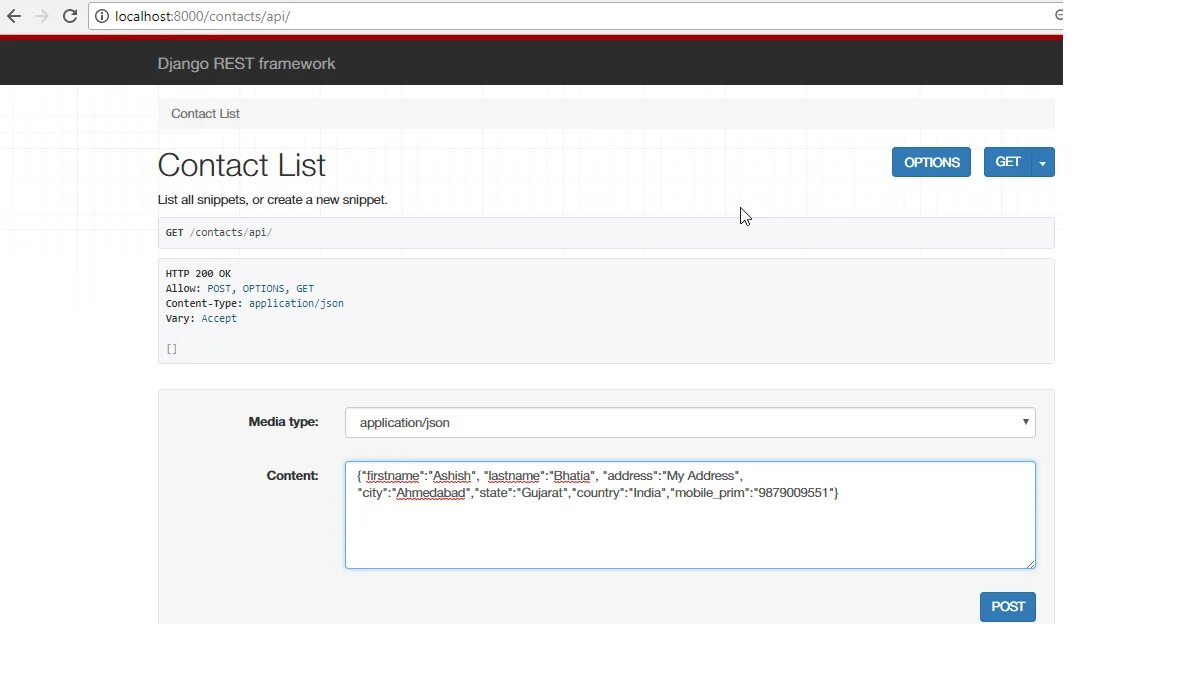Open the Media type select box

coord(690,423)
